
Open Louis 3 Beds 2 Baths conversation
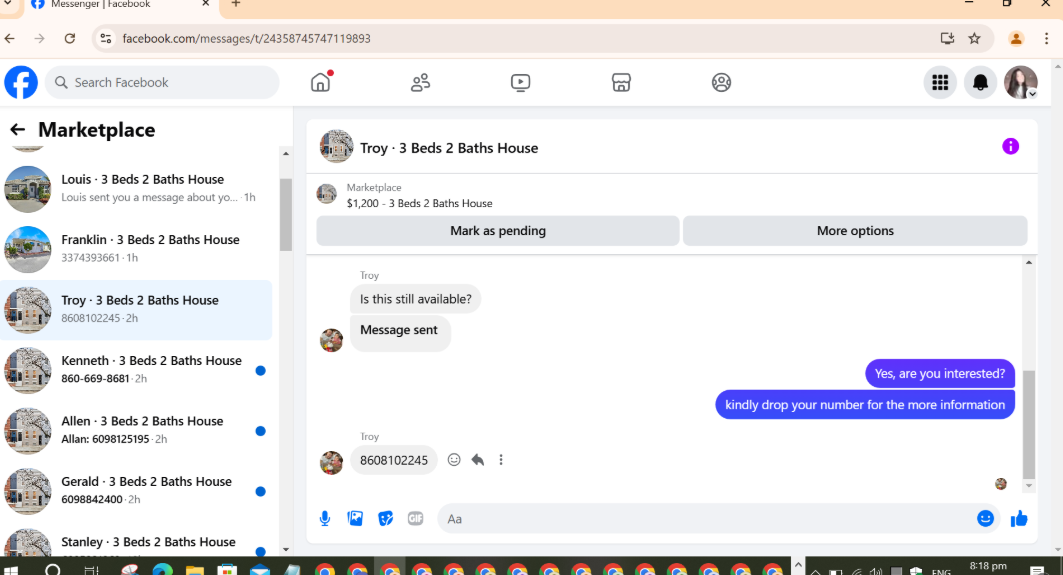[x=136, y=189]
